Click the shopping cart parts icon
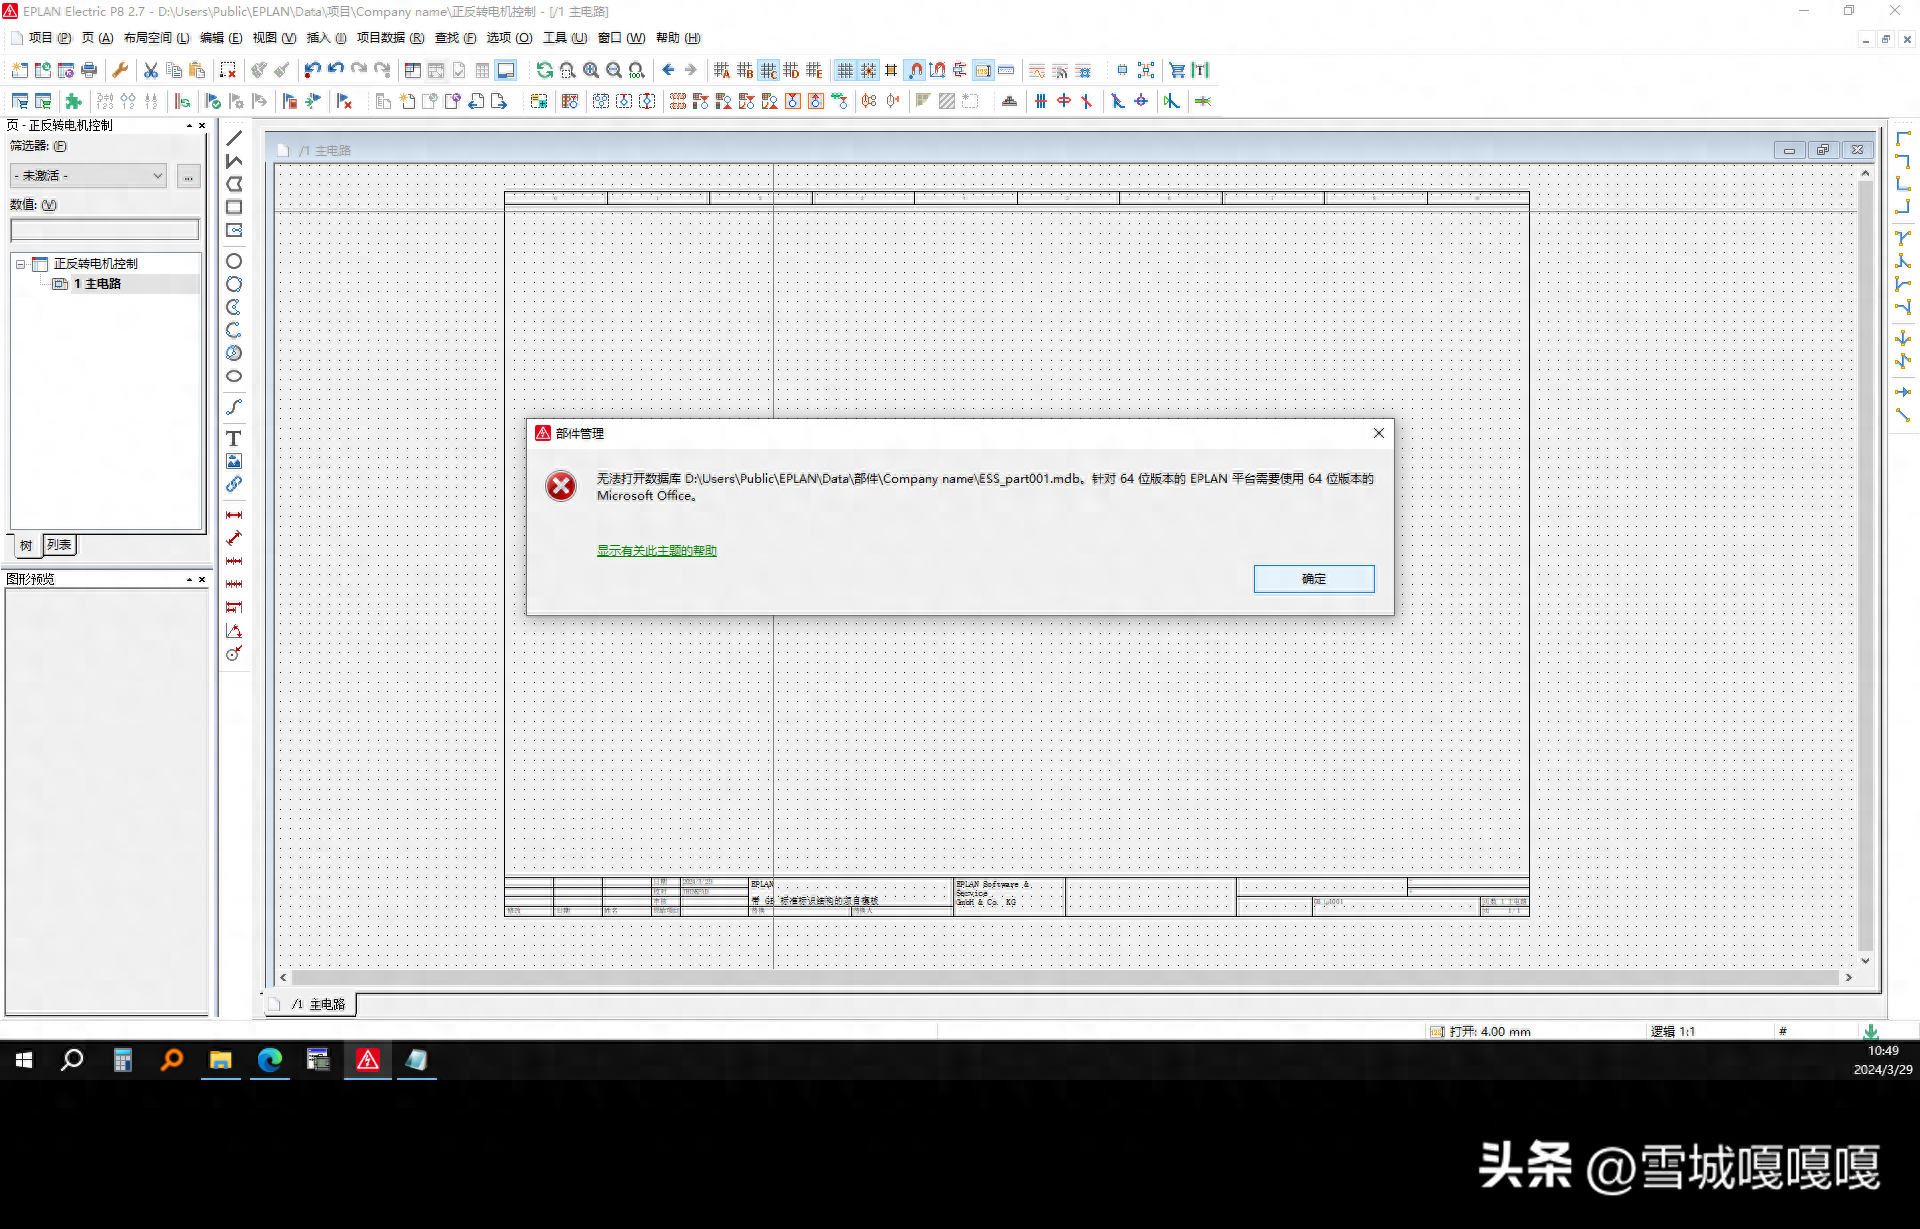The image size is (1920, 1229). coord(1177,70)
